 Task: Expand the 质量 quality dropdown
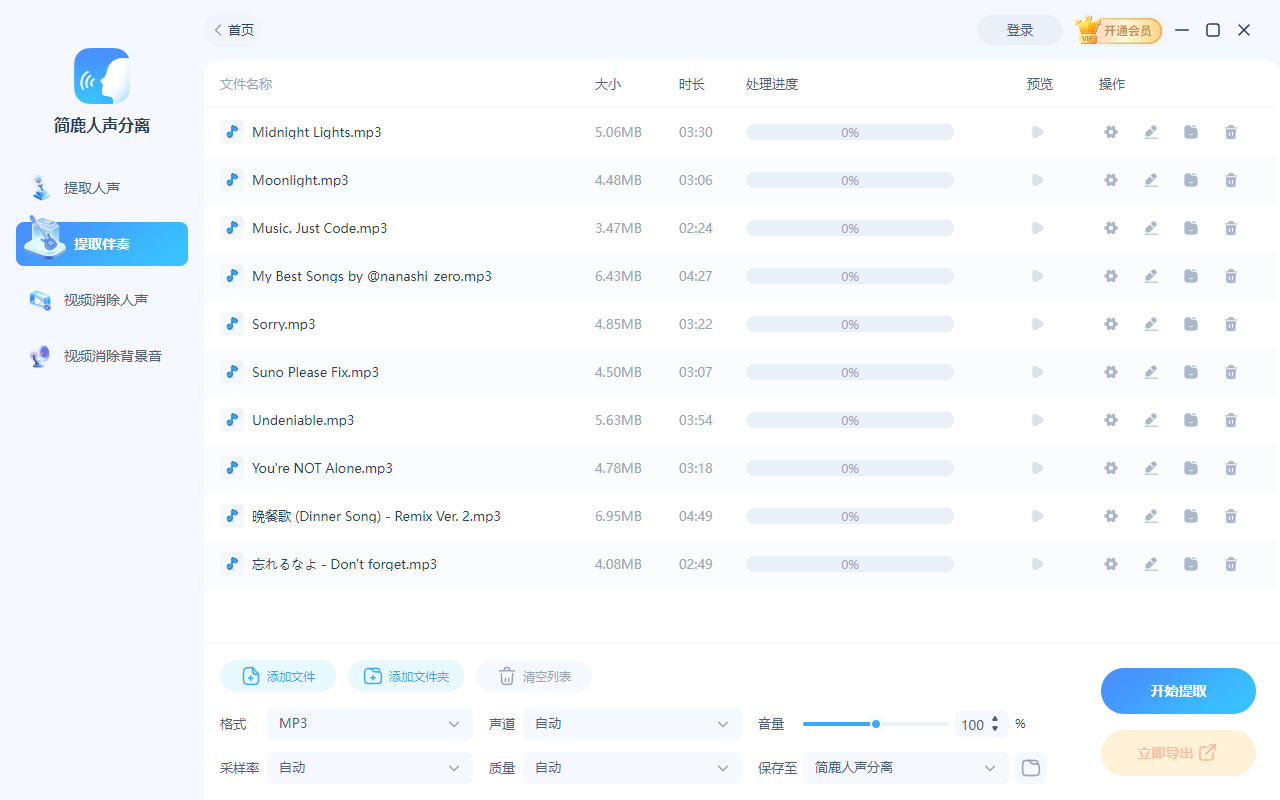click(x=631, y=767)
